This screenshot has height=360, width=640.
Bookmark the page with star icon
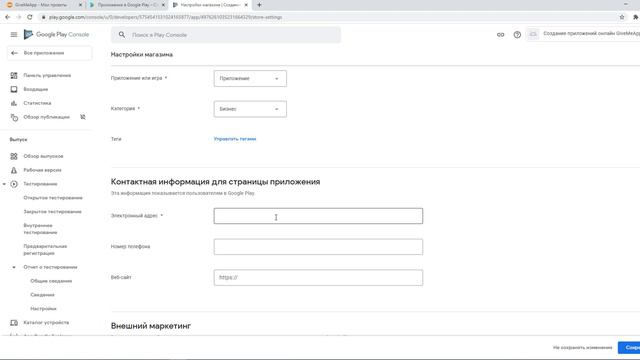622,17
